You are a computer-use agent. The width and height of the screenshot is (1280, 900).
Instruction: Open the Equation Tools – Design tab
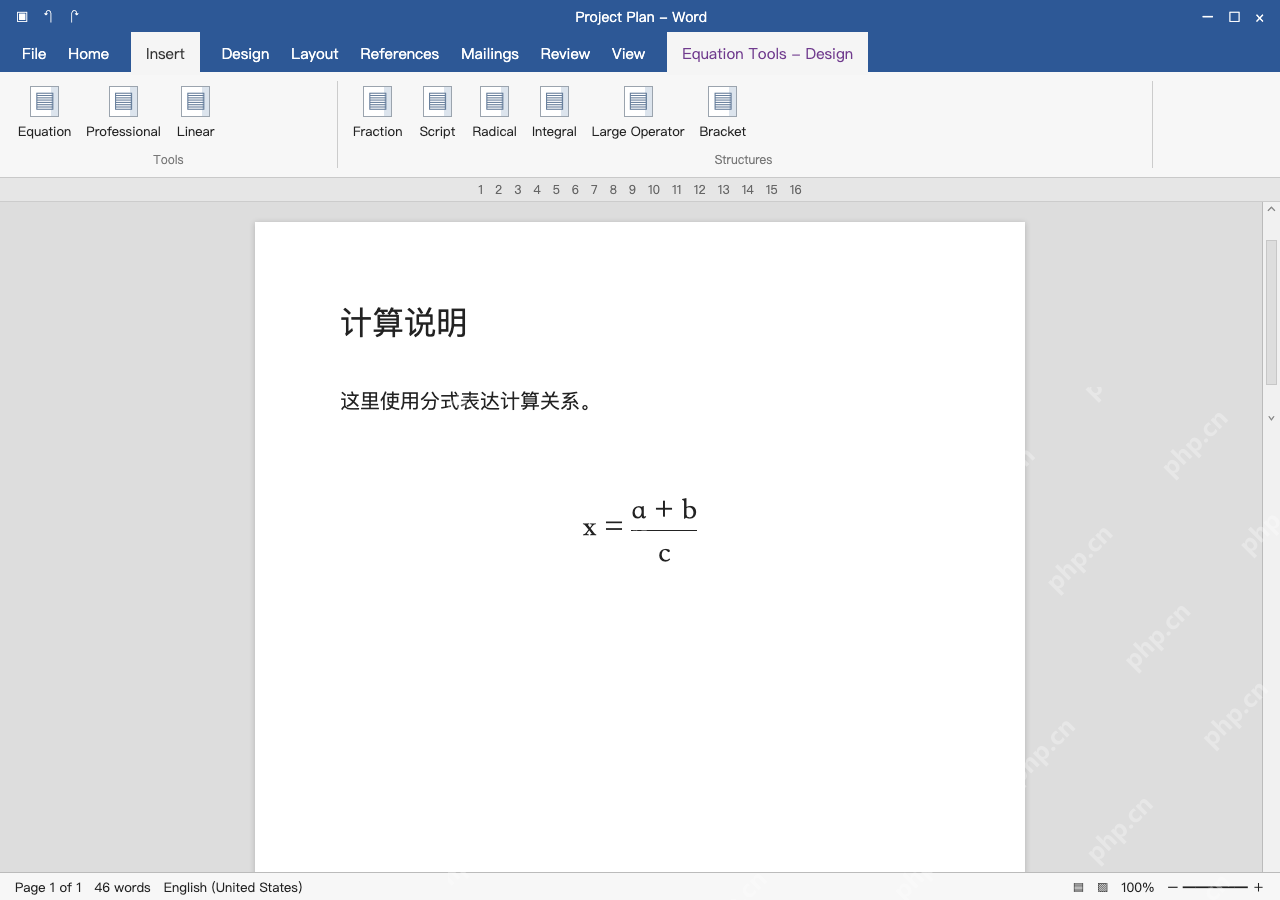pyautogui.click(x=767, y=53)
